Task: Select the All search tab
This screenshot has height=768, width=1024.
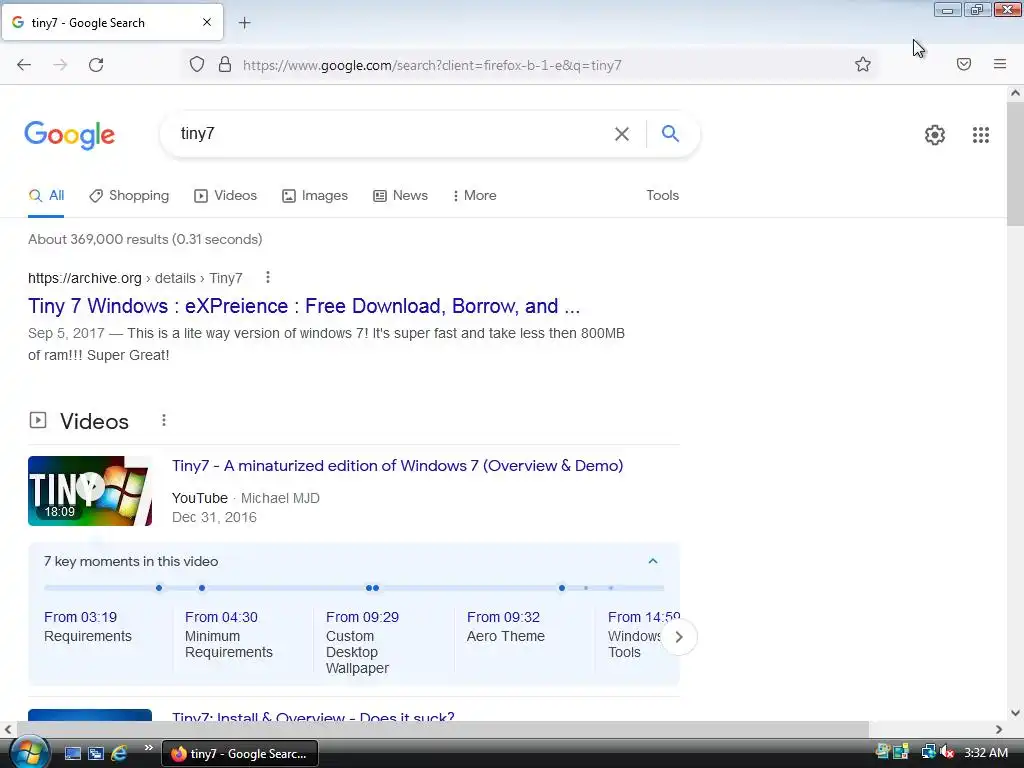Action: click(x=46, y=195)
